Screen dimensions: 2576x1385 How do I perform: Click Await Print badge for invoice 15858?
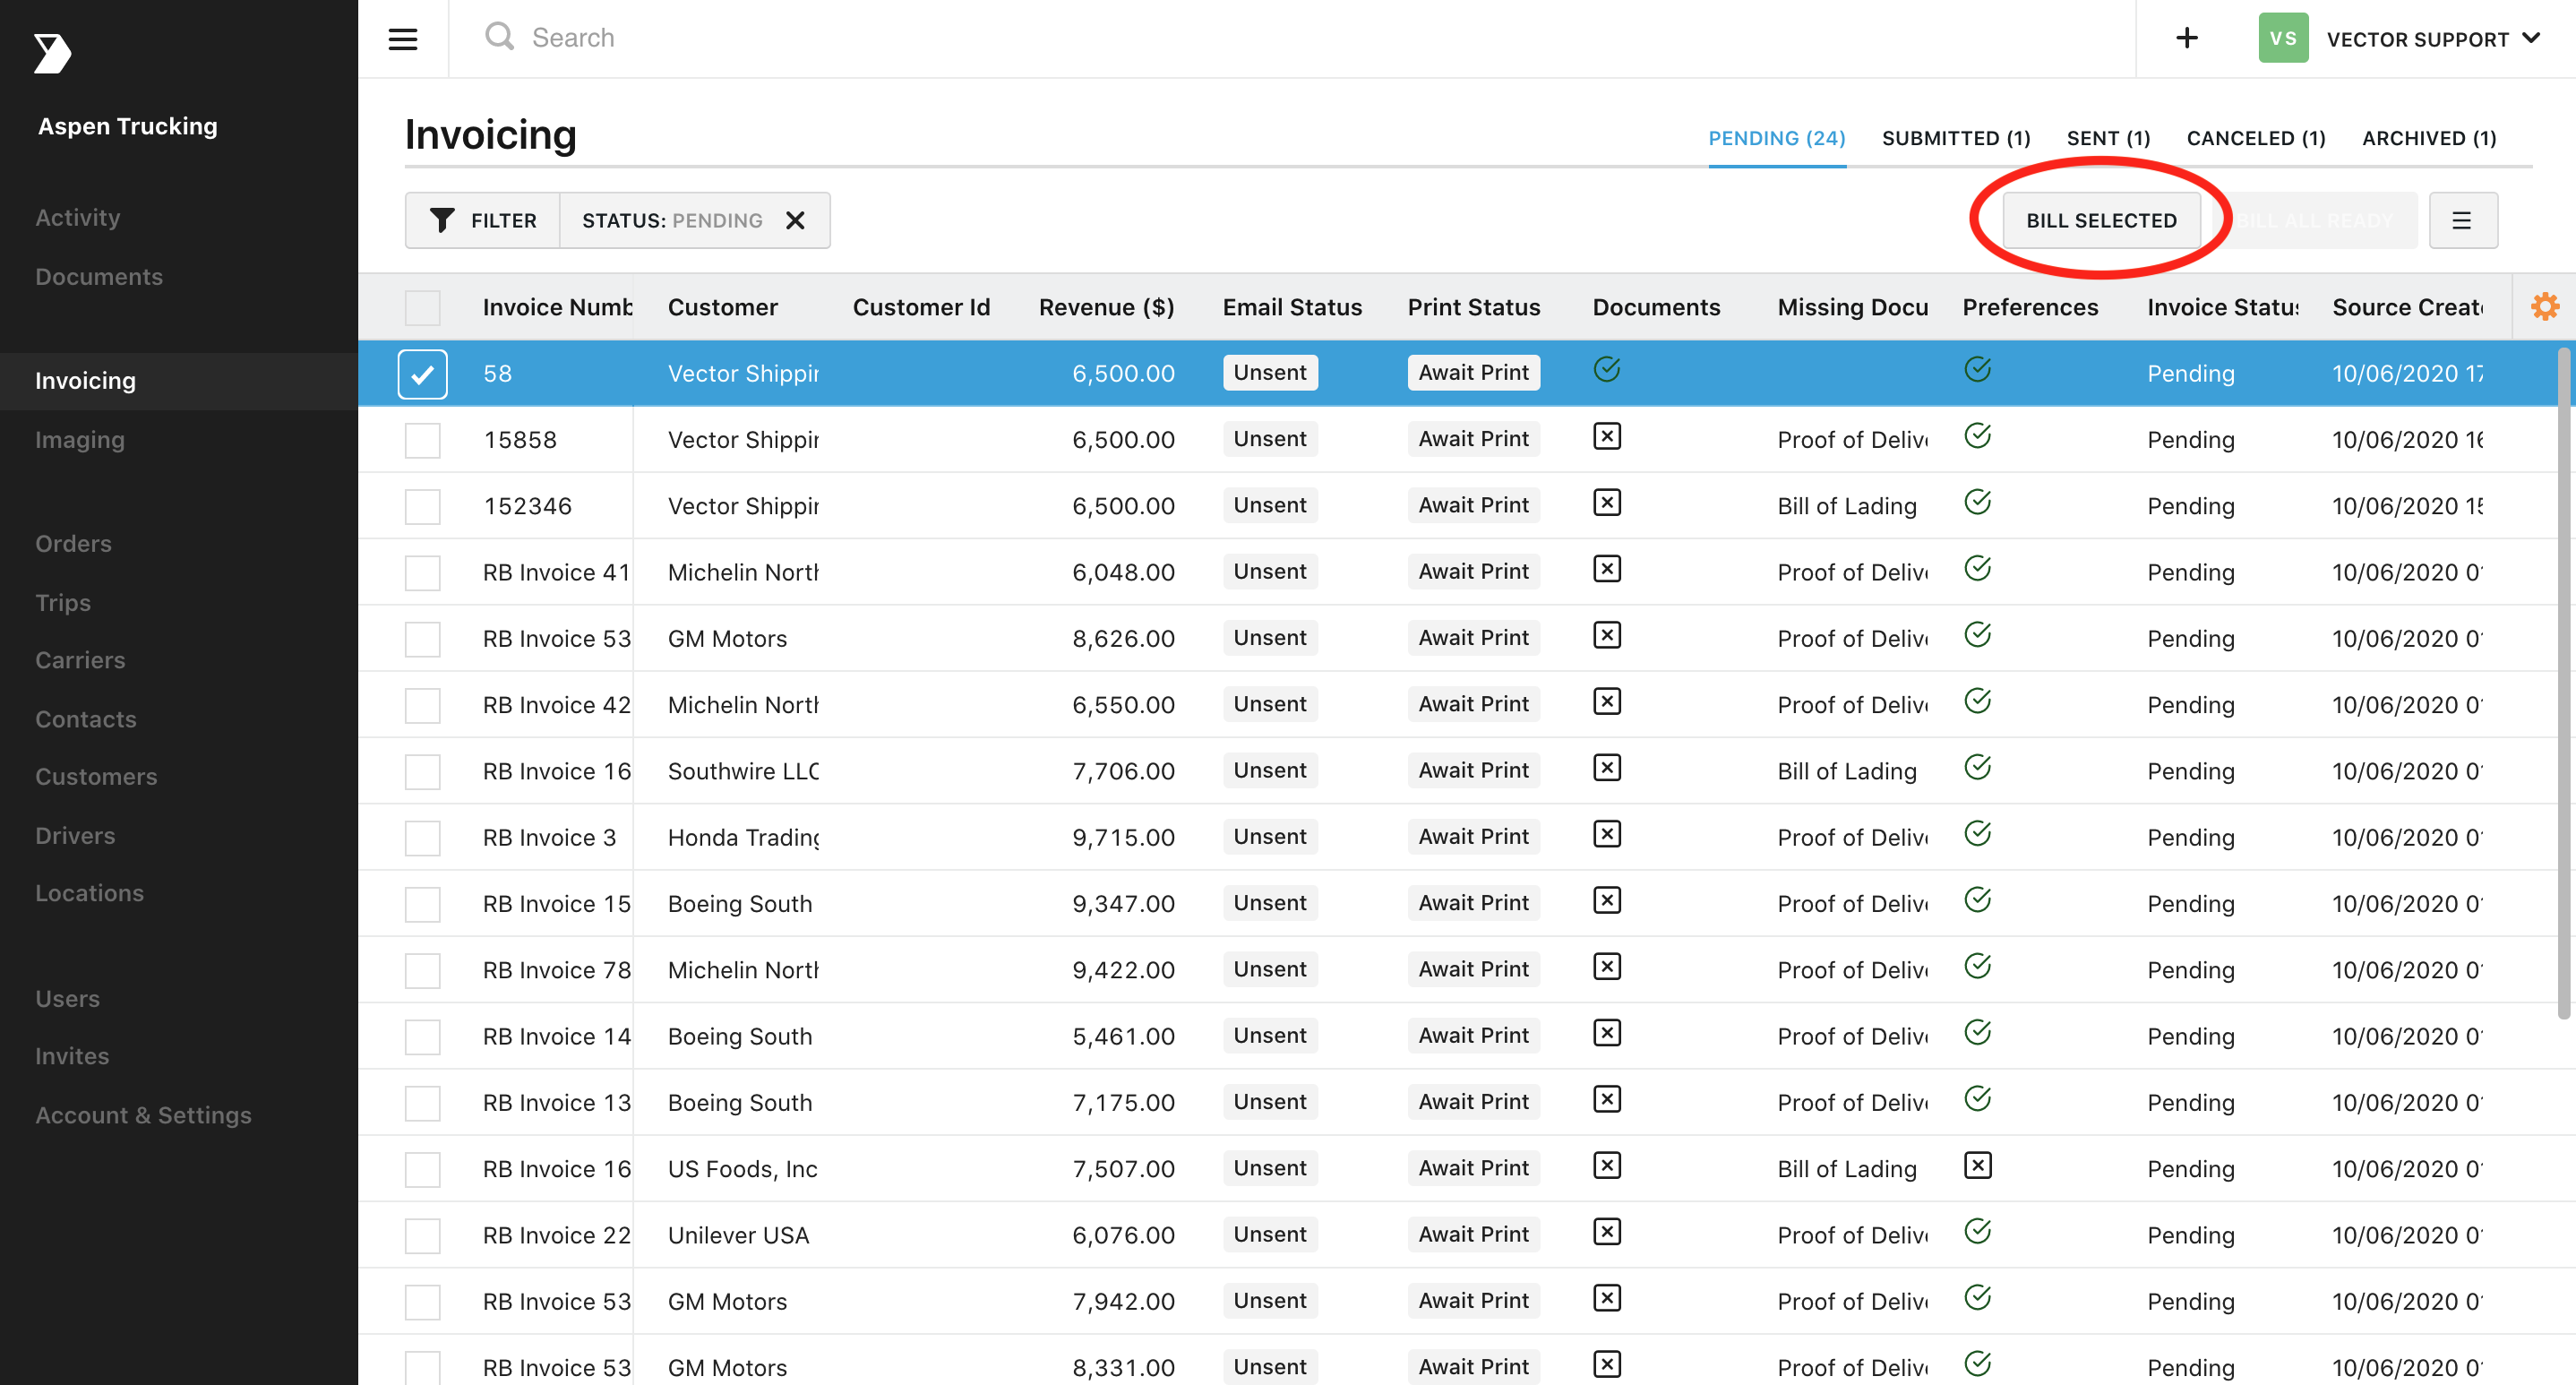click(x=1473, y=439)
